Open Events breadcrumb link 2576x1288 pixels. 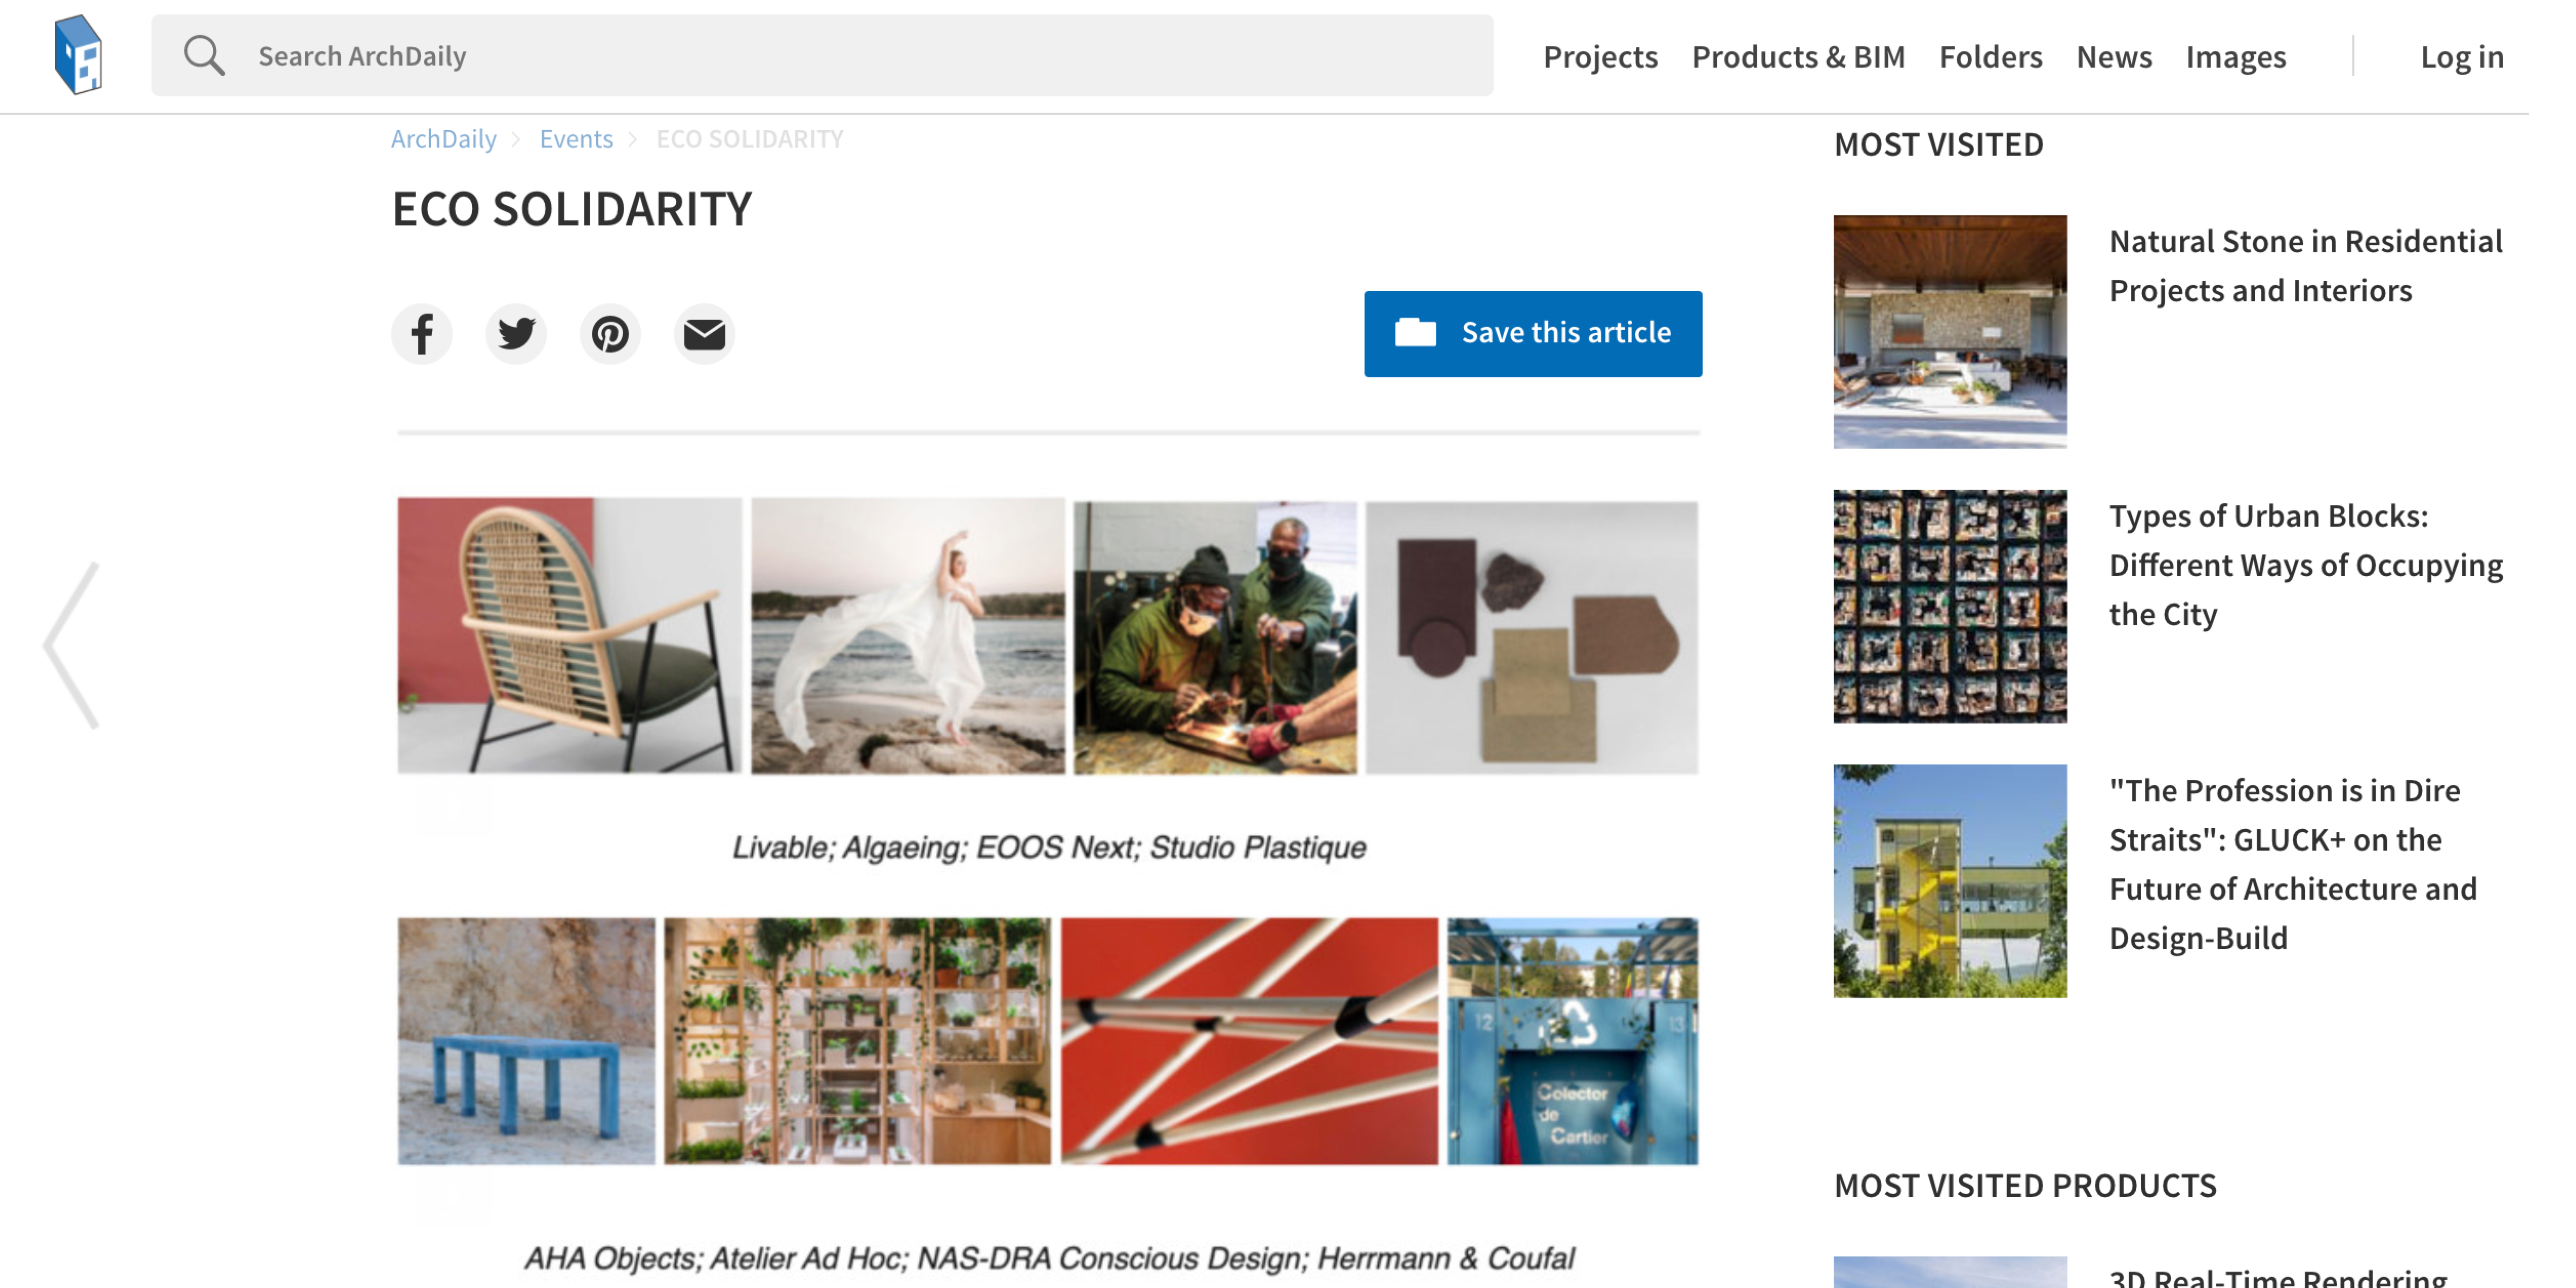(x=576, y=138)
